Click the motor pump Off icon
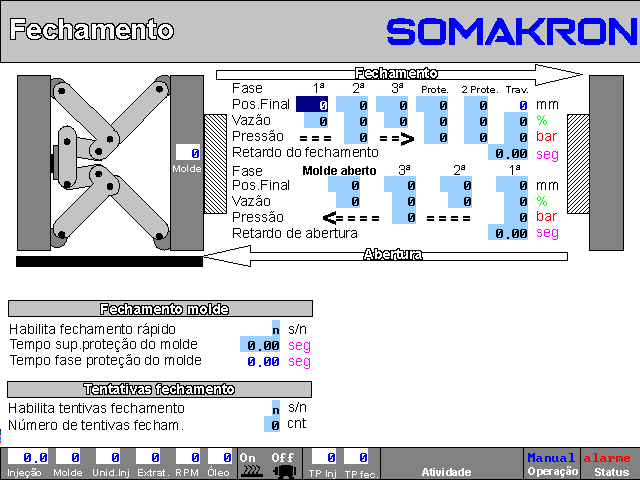Screen dimensions: 640x480 click(283, 464)
